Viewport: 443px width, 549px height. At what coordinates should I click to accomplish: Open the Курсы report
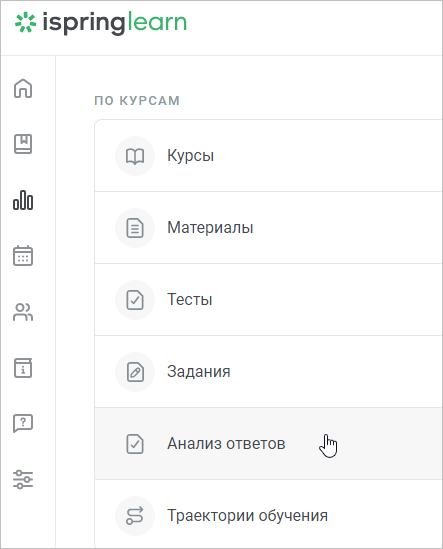click(269, 156)
